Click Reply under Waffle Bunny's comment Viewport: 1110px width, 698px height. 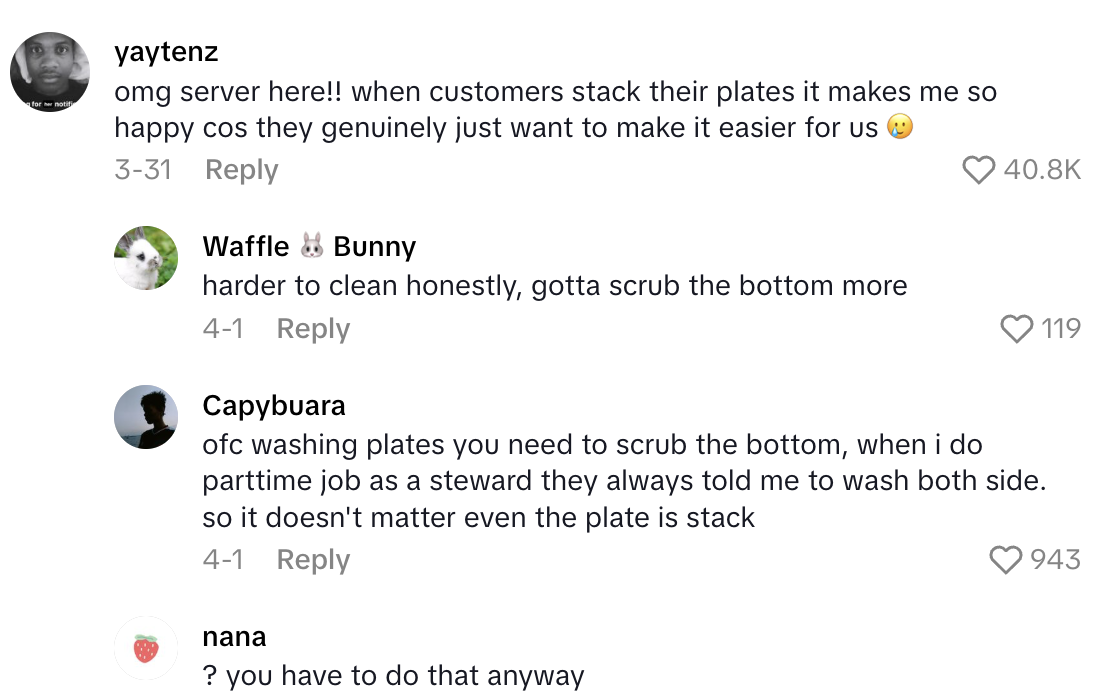click(313, 328)
